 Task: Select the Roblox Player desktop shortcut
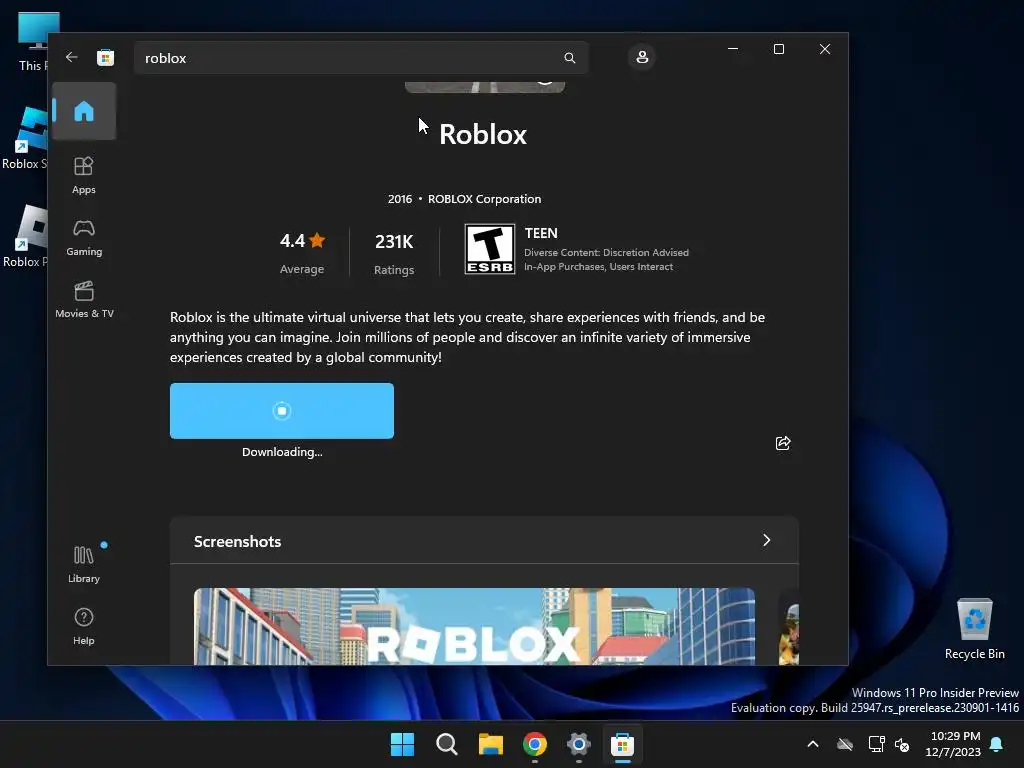tap(25, 236)
